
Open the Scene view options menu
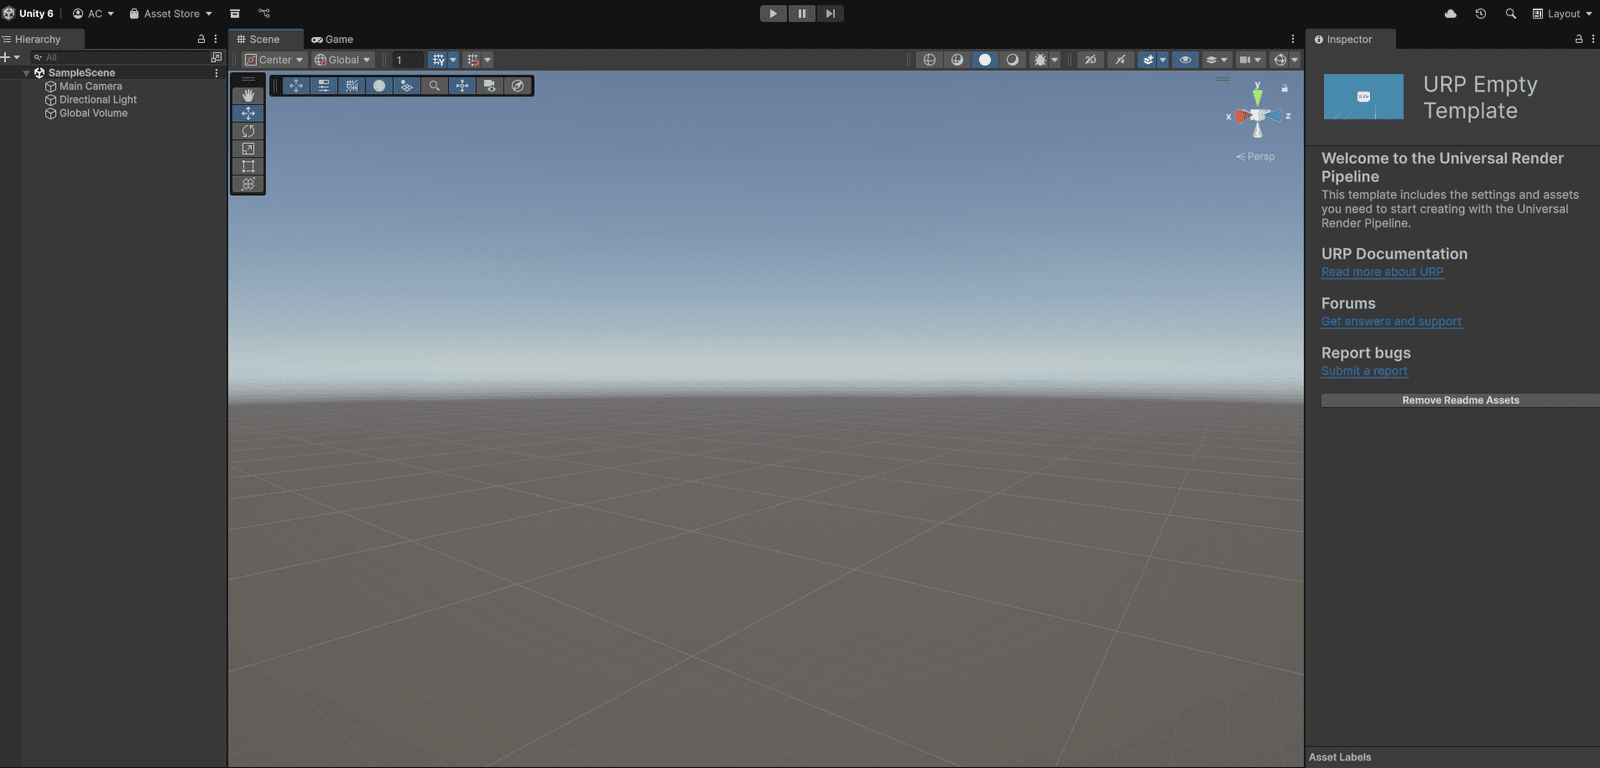pos(1293,39)
